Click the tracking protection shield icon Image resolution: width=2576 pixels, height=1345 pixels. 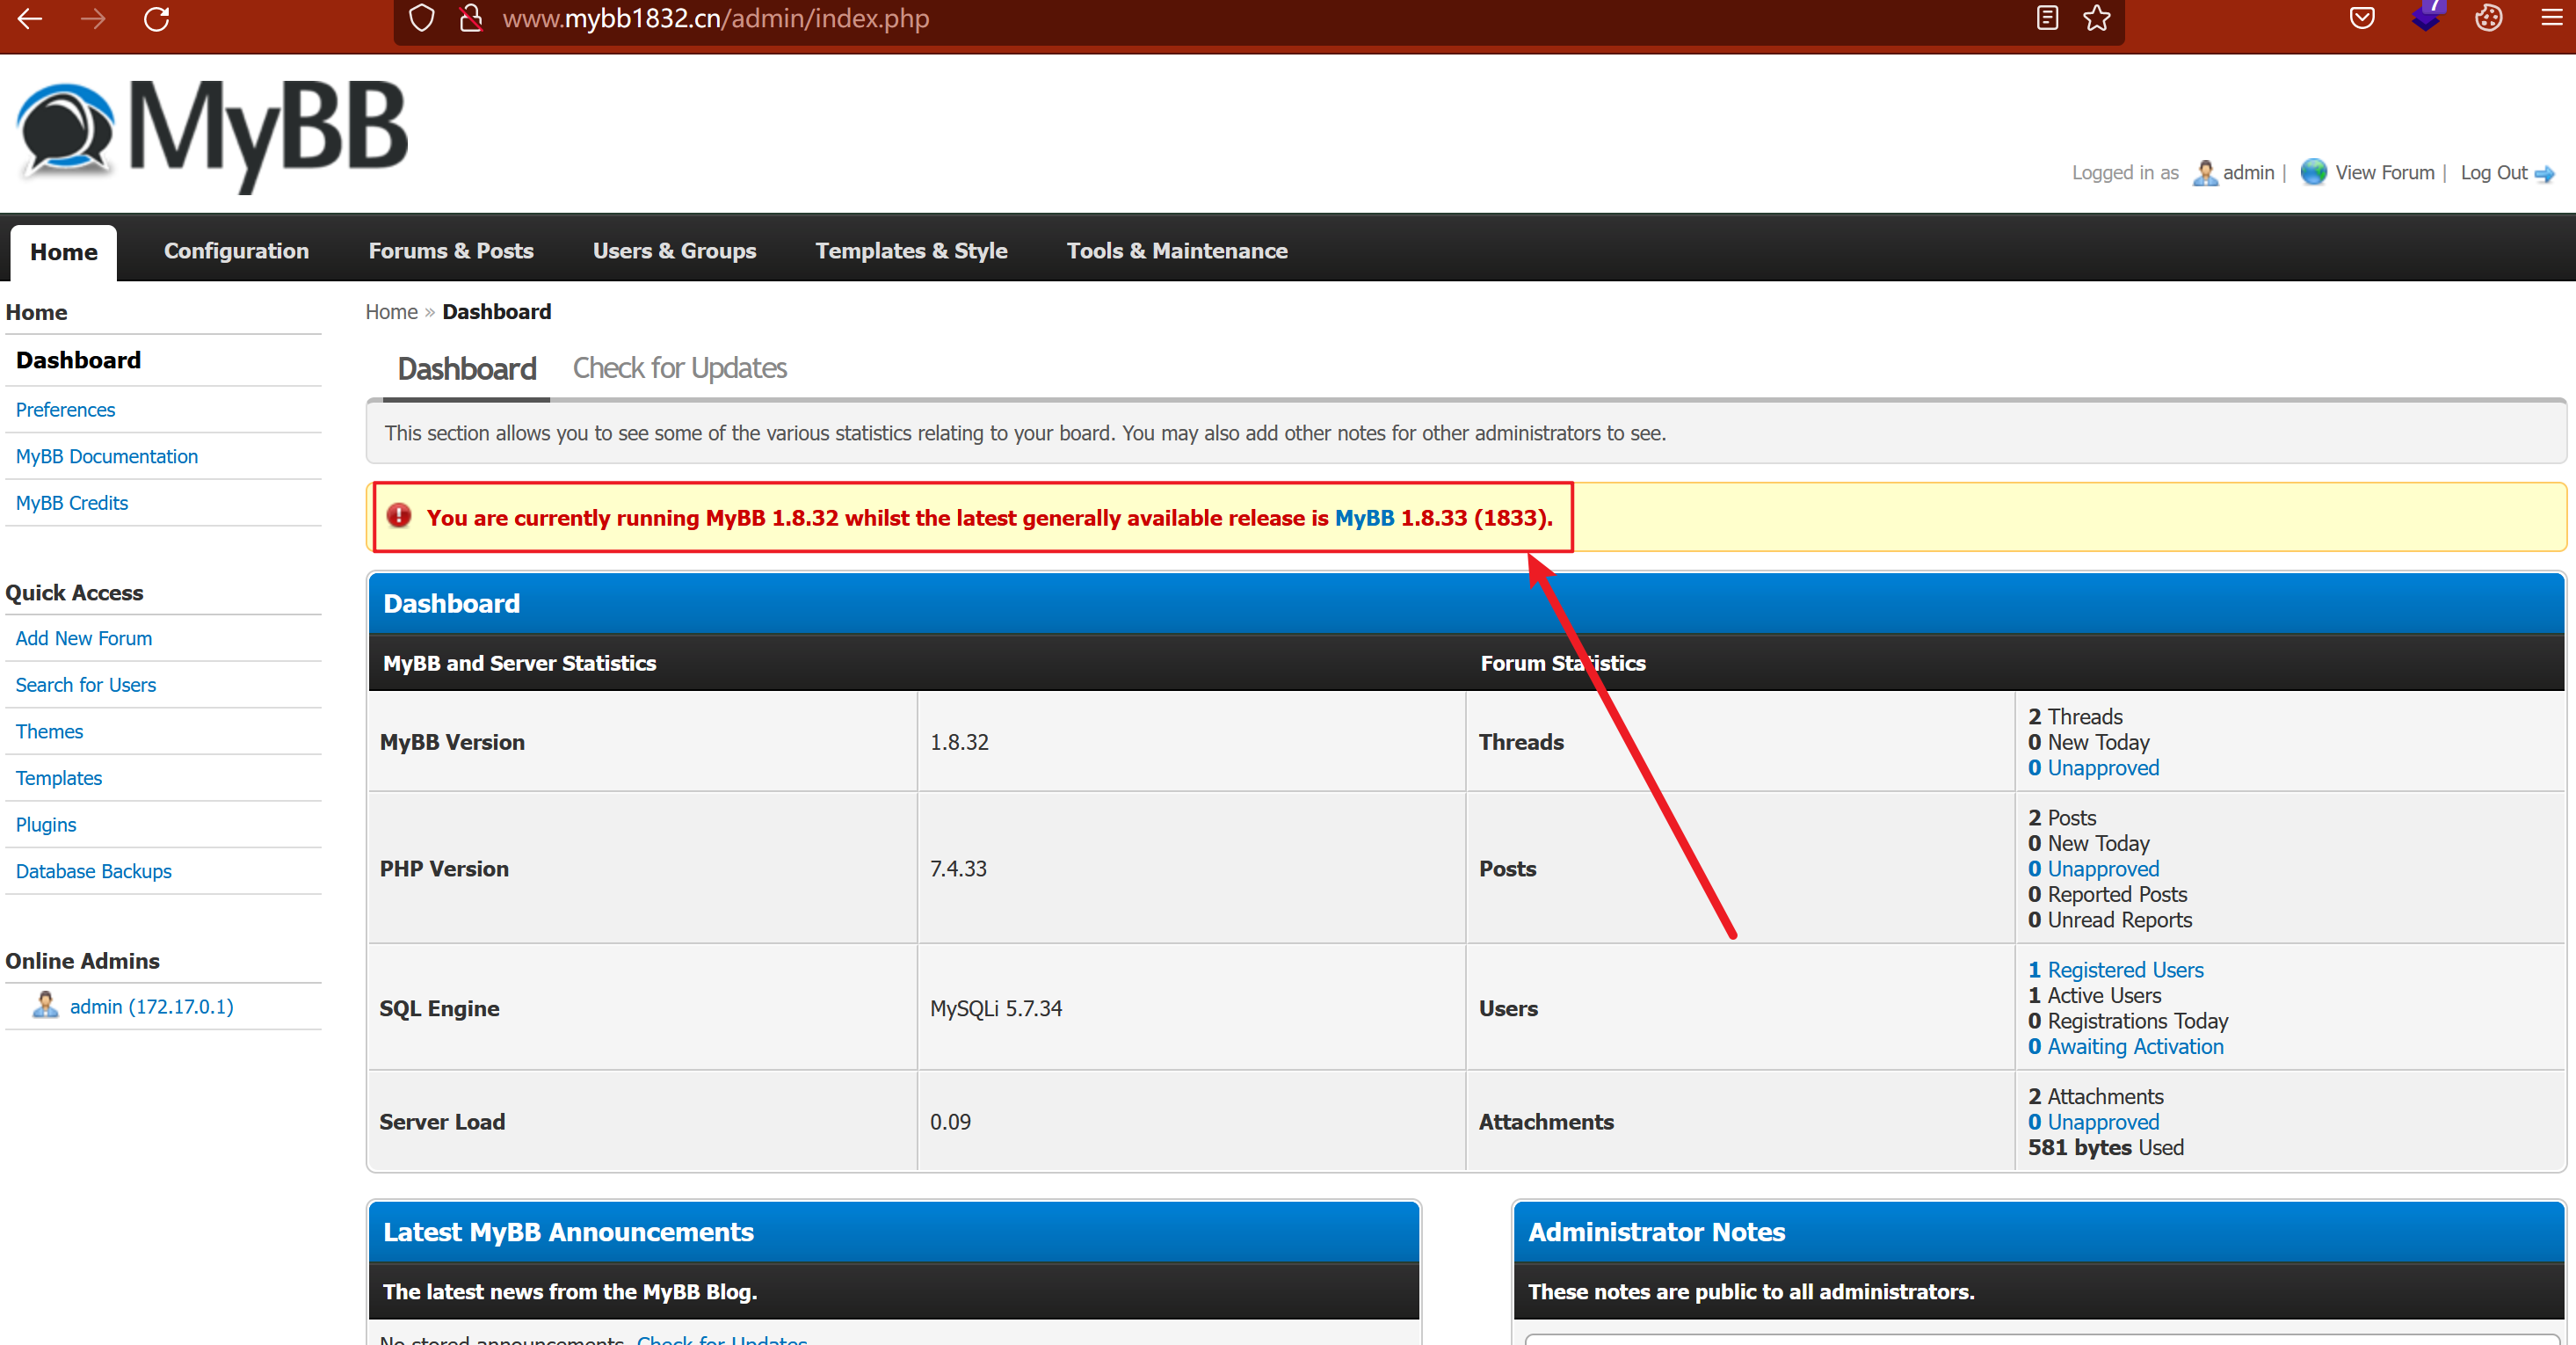click(x=422, y=19)
